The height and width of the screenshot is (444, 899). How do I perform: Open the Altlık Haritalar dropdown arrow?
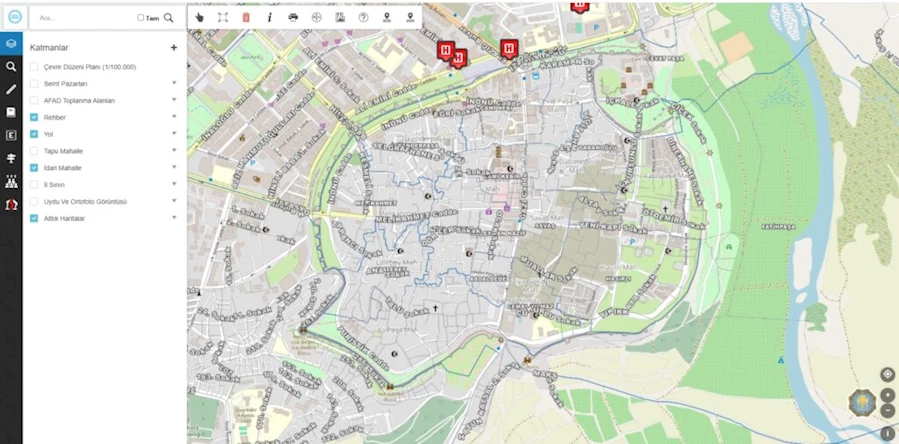(x=174, y=218)
